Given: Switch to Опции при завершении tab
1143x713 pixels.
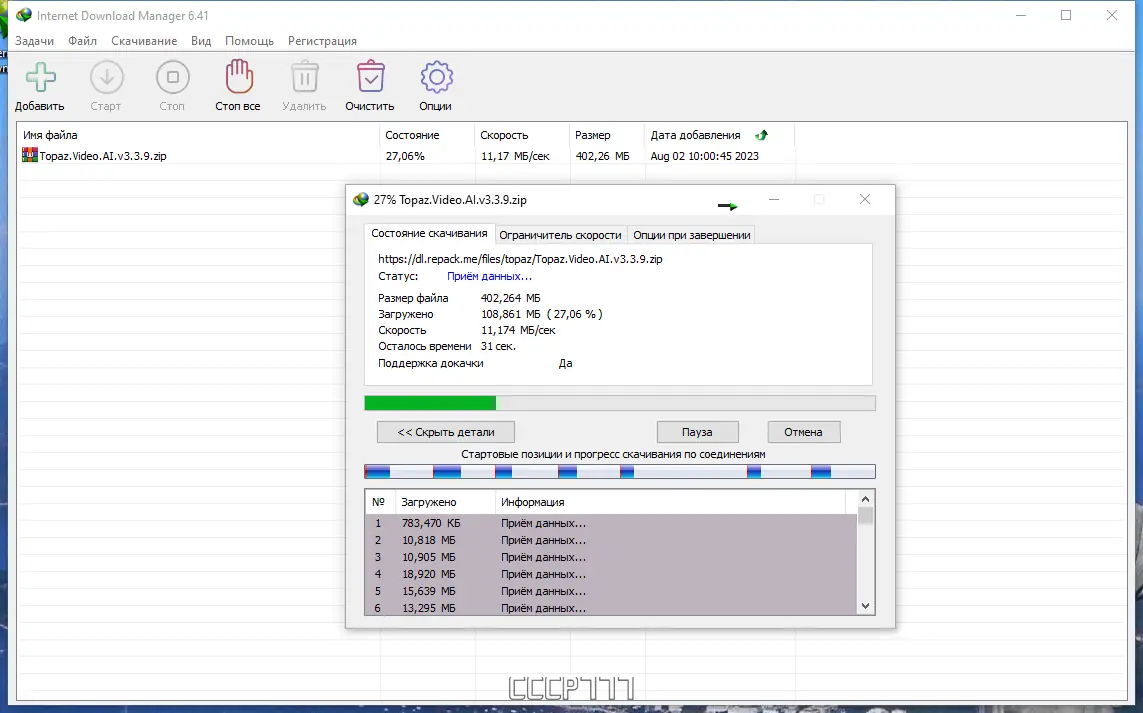Looking at the screenshot, I should coord(691,235).
